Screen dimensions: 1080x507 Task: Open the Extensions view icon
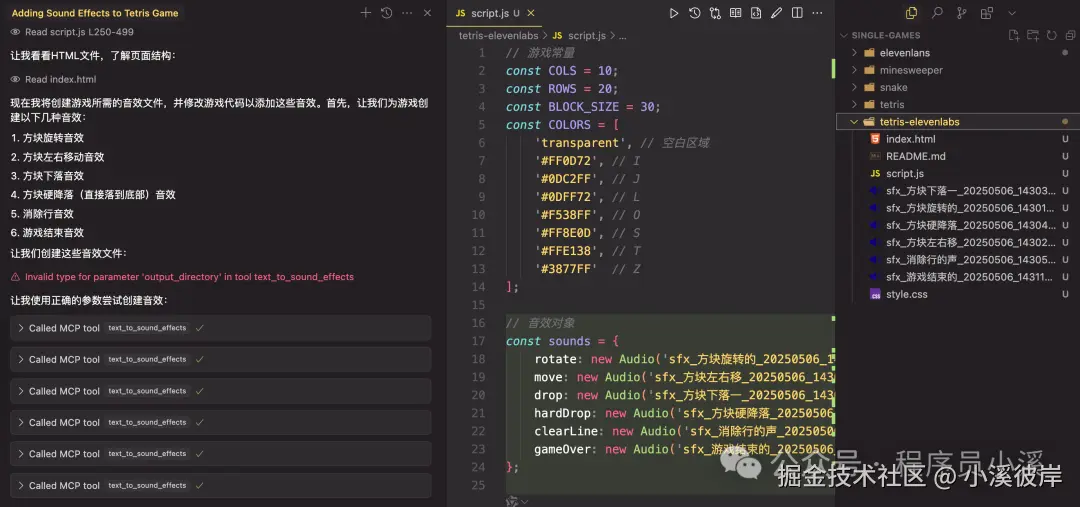point(987,13)
